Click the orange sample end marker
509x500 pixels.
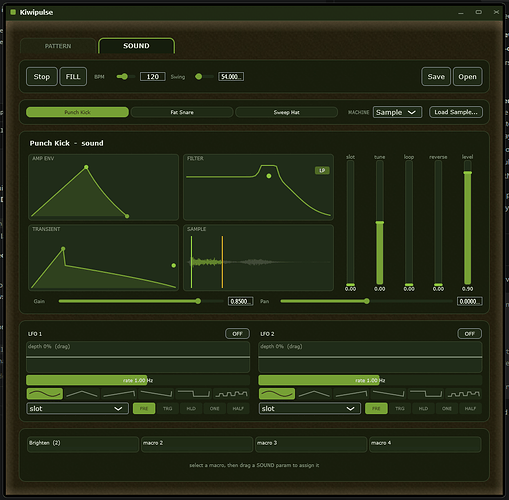tap(222, 262)
